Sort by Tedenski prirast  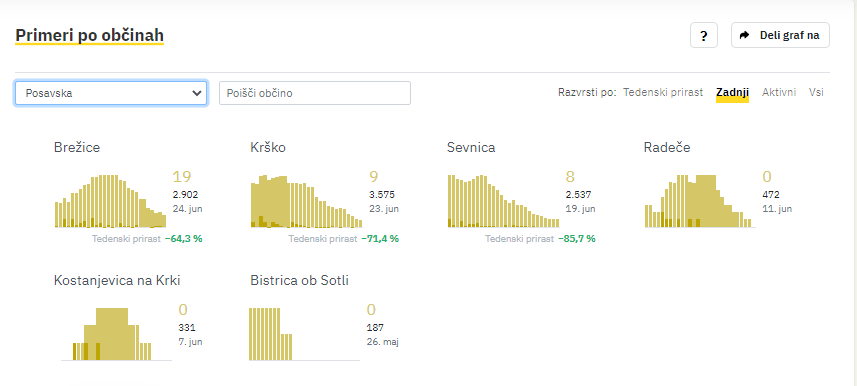pyautogui.click(x=662, y=92)
